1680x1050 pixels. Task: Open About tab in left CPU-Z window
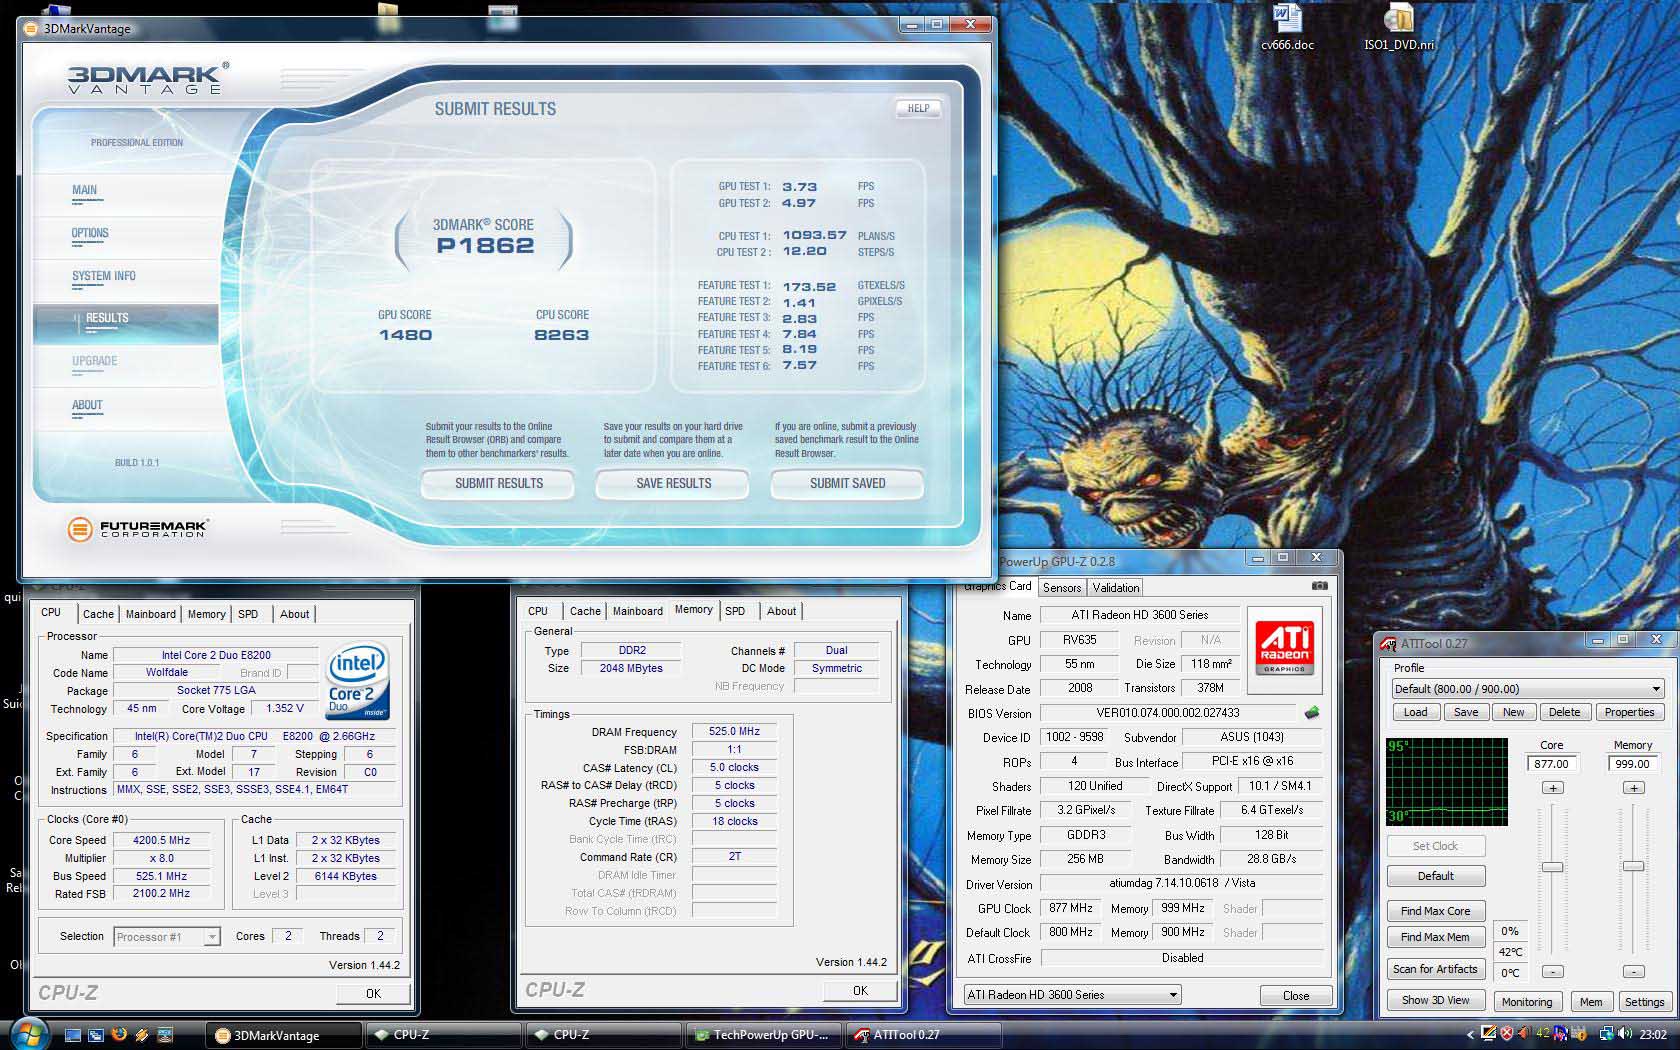(x=294, y=614)
